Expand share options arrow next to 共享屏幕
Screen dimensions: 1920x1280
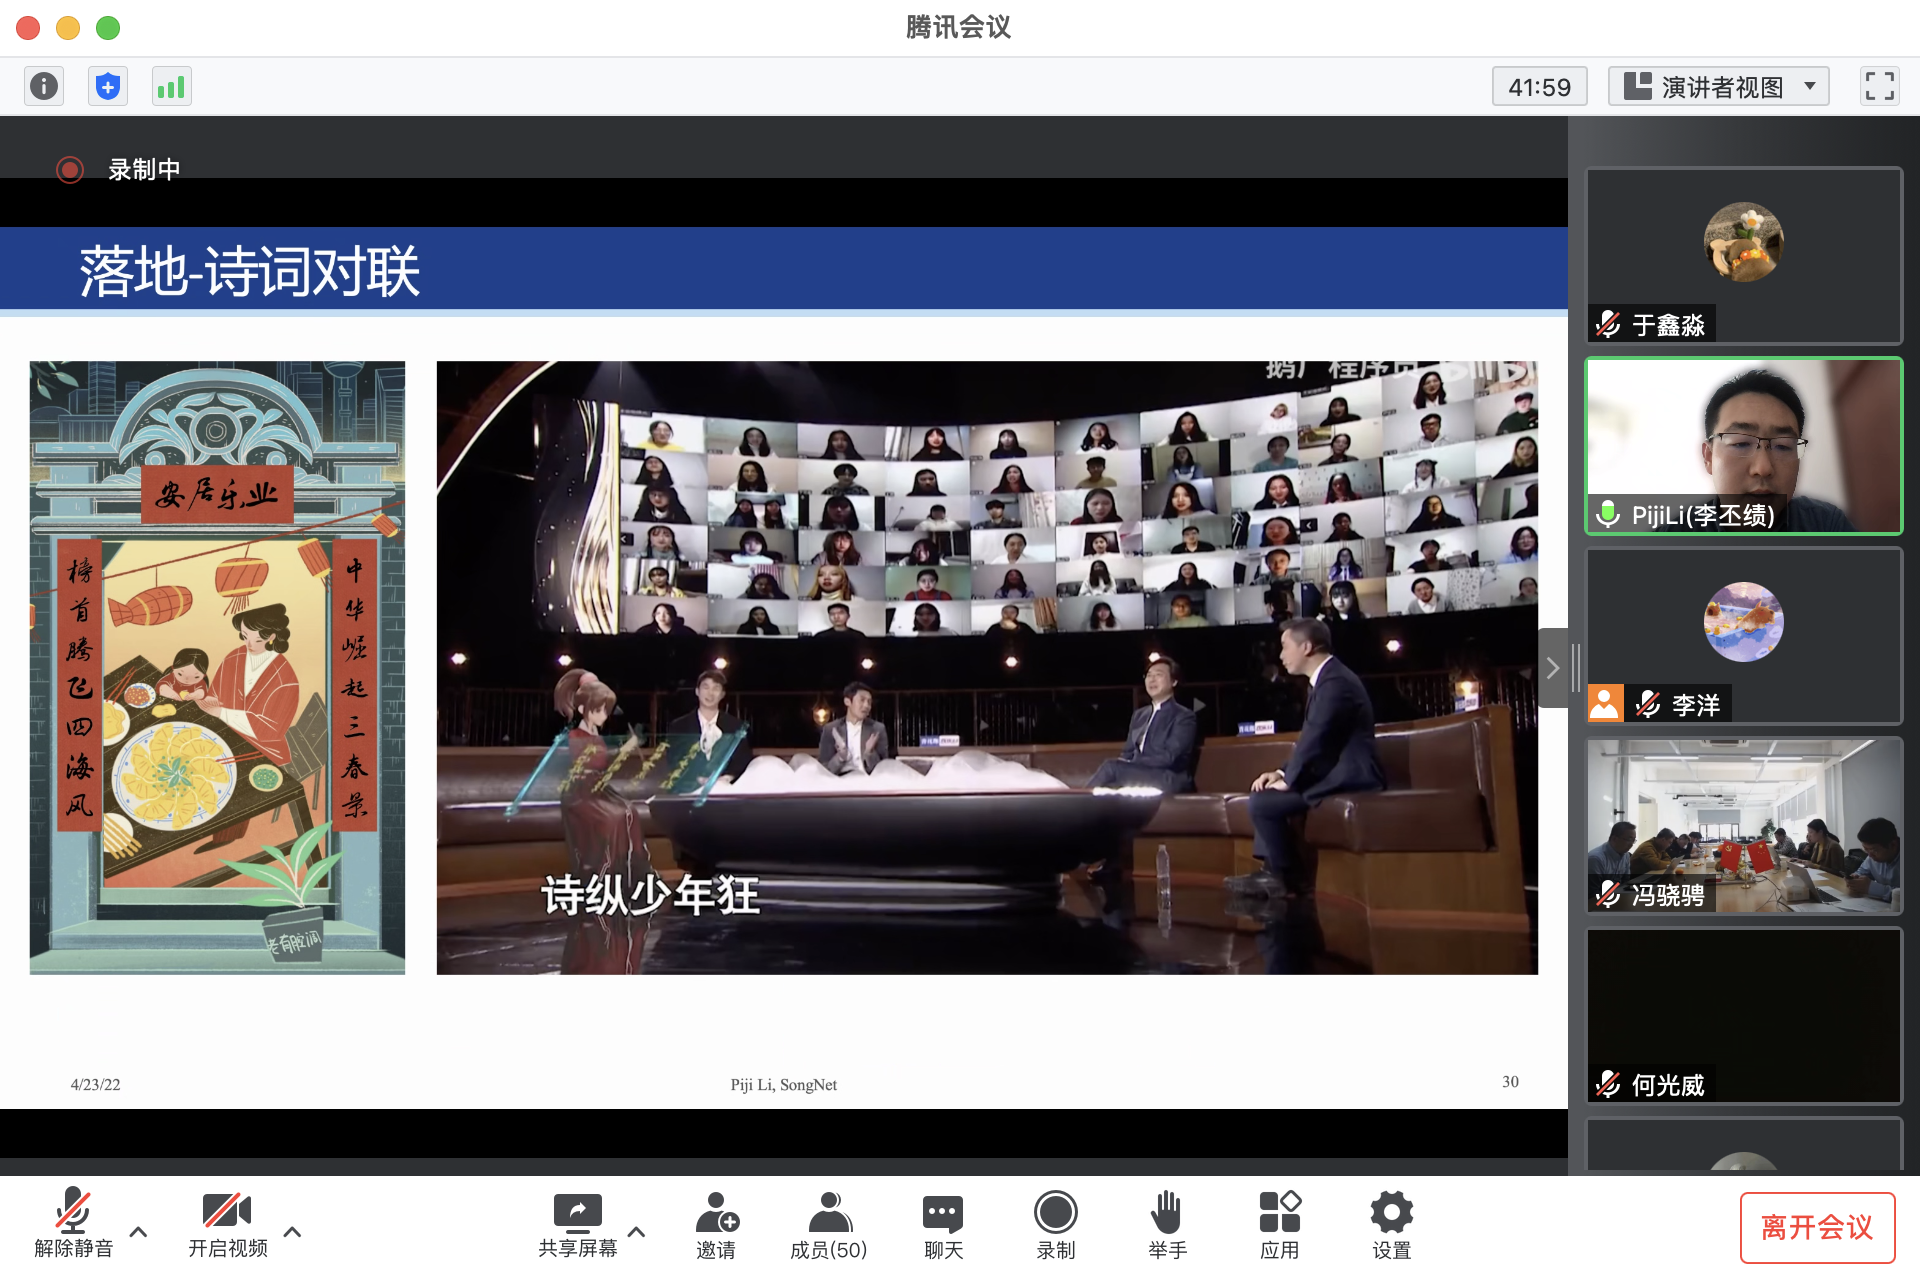point(636,1231)
